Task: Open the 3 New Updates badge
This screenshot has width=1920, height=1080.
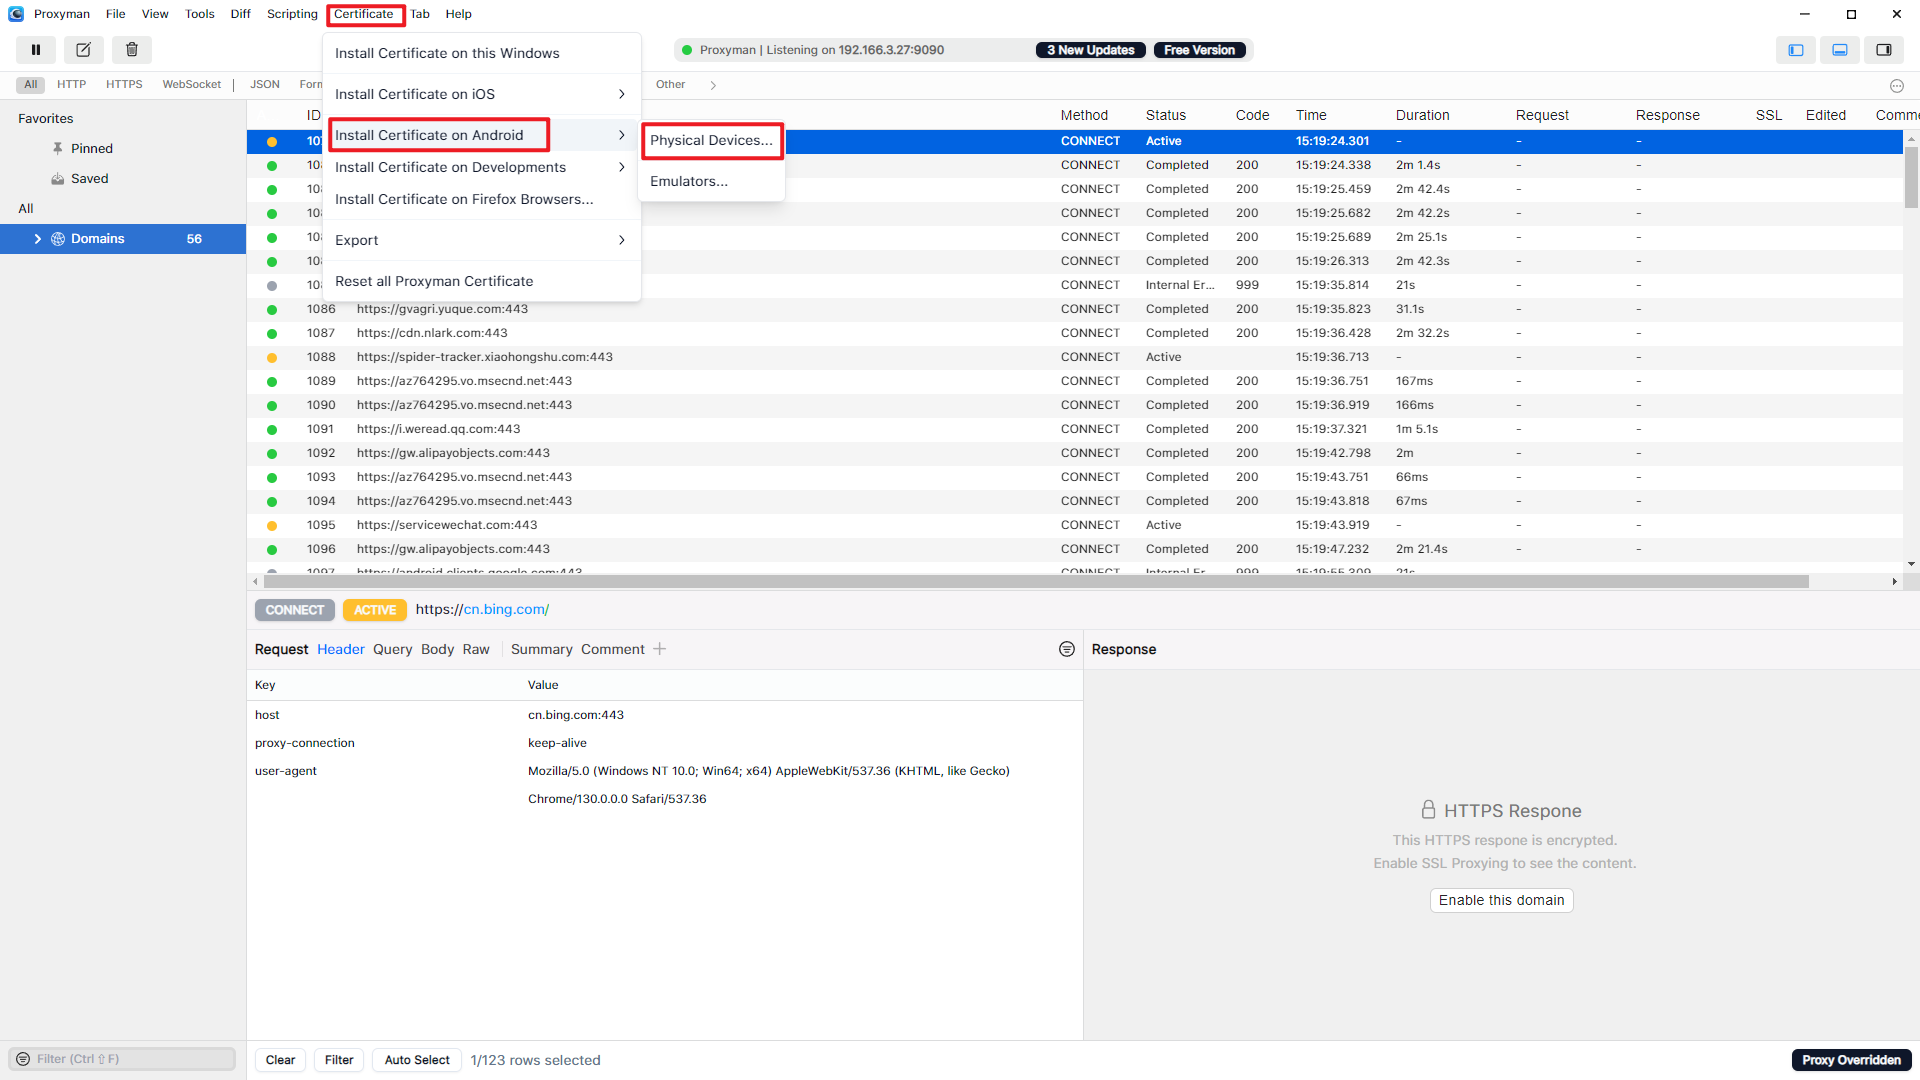Action: pyautogui.click(x=1091, y=50)
